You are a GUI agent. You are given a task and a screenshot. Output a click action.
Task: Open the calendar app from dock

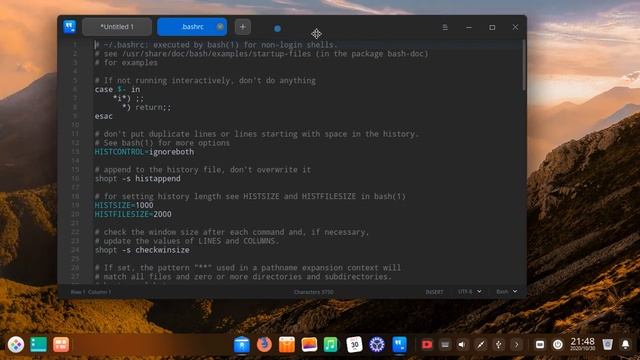(354, 344)
